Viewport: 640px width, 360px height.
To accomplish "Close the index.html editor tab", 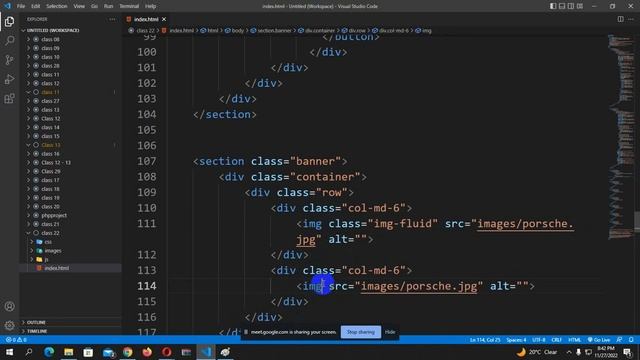I will pyautogui.click(x=164, y=19).
